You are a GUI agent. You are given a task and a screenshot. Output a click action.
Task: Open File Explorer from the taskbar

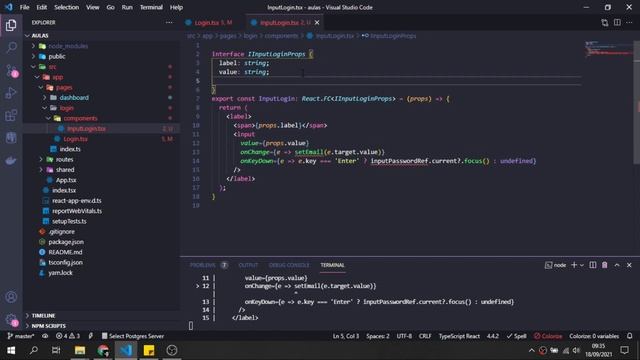click(x=80, y=350)
